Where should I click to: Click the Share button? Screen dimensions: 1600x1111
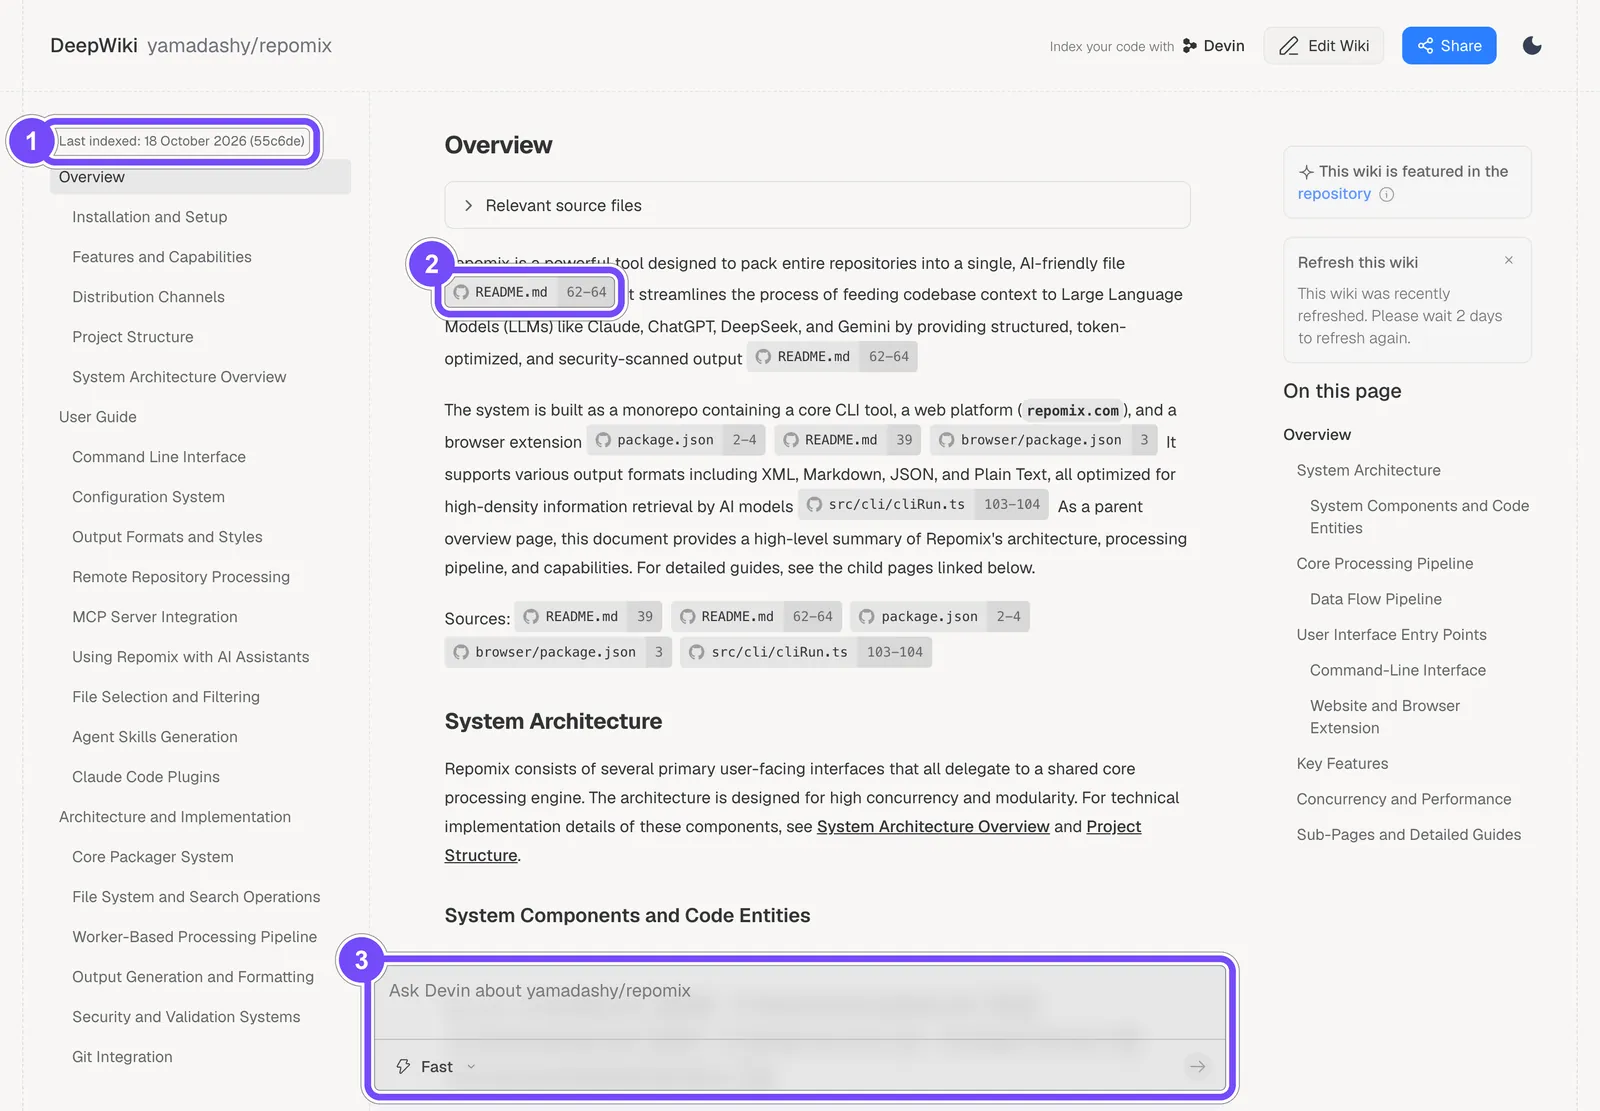(x=1449, y=45)
